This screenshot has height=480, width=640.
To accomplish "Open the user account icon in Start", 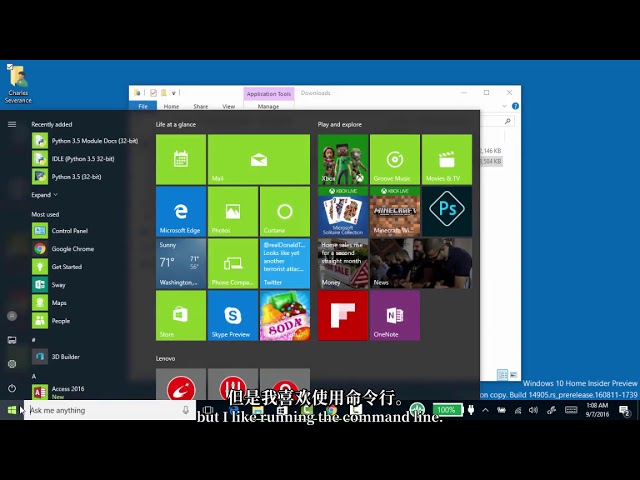I will [x=12, y=316].
